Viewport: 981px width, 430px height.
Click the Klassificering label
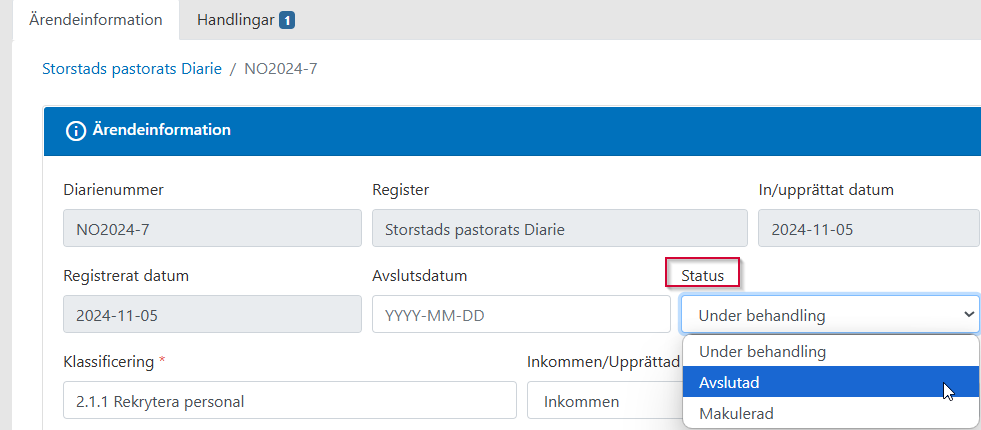108,362
